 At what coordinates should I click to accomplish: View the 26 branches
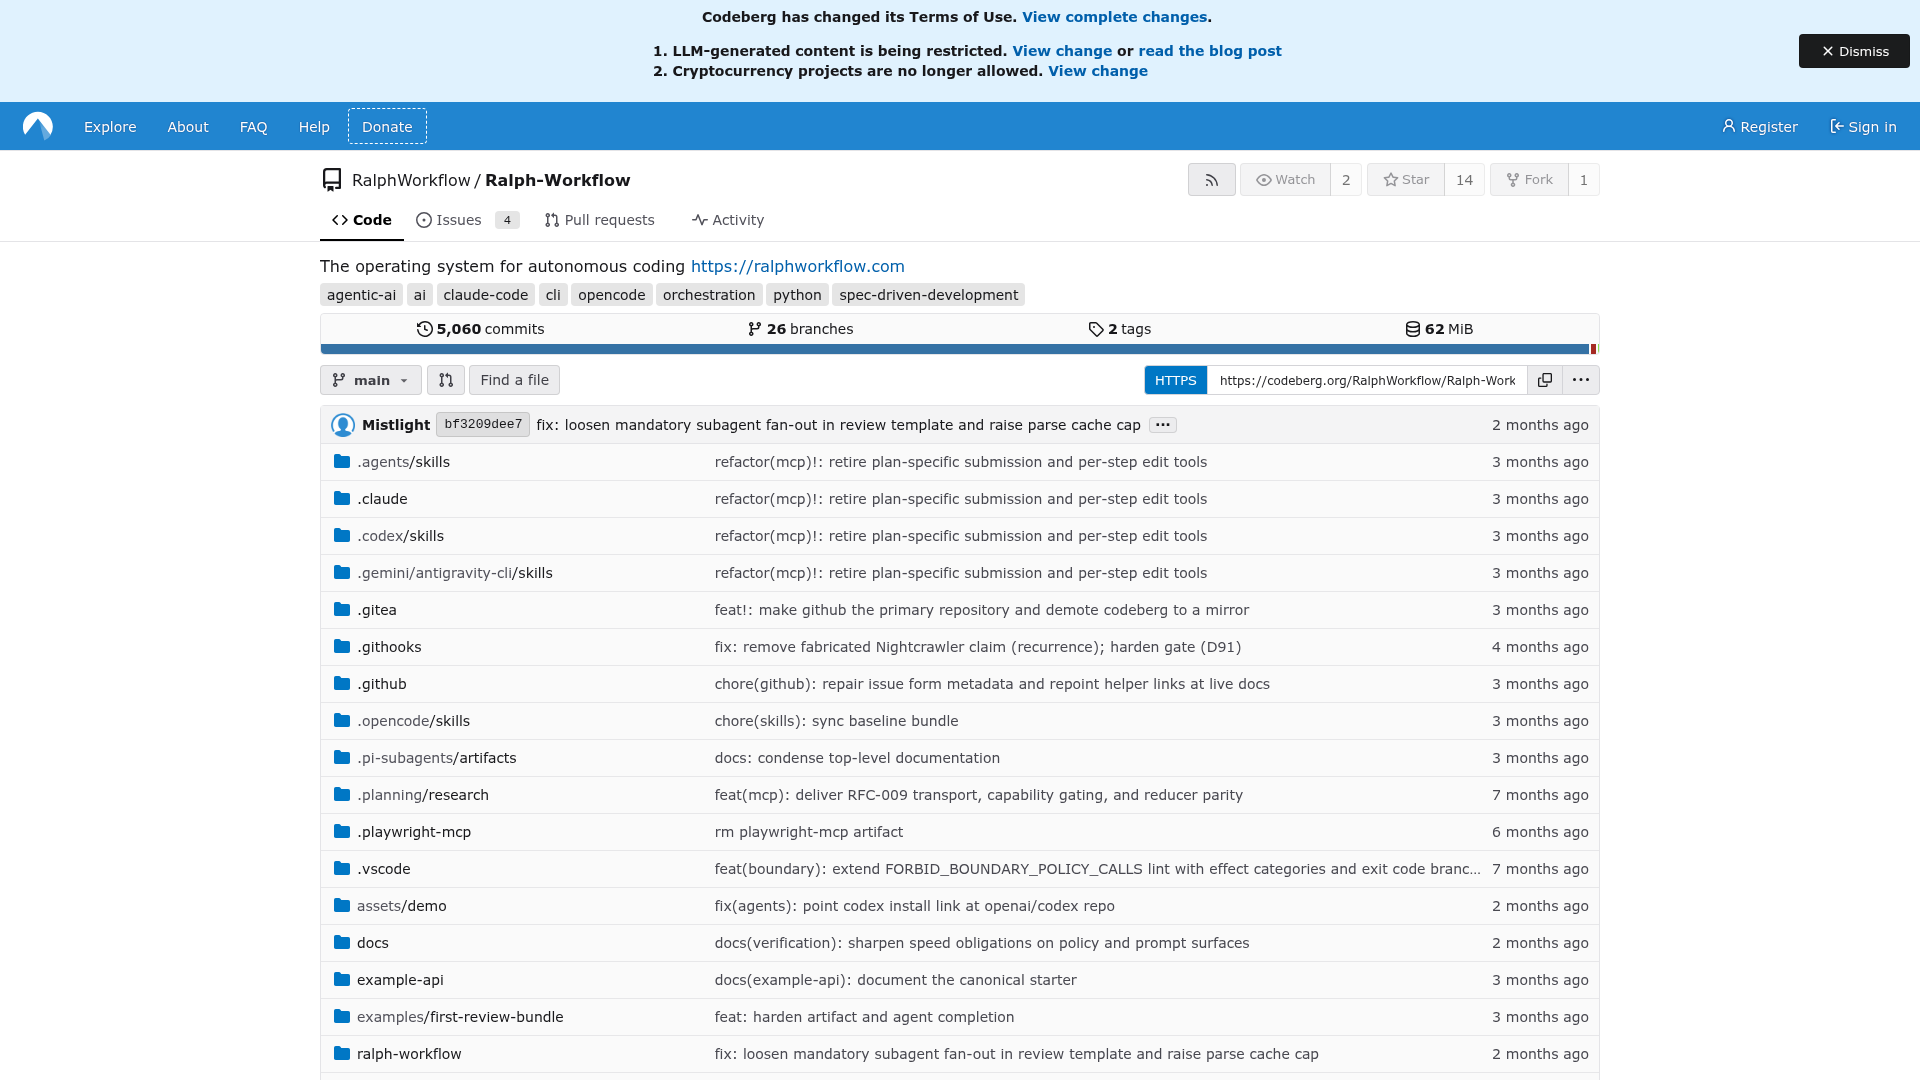800,329
